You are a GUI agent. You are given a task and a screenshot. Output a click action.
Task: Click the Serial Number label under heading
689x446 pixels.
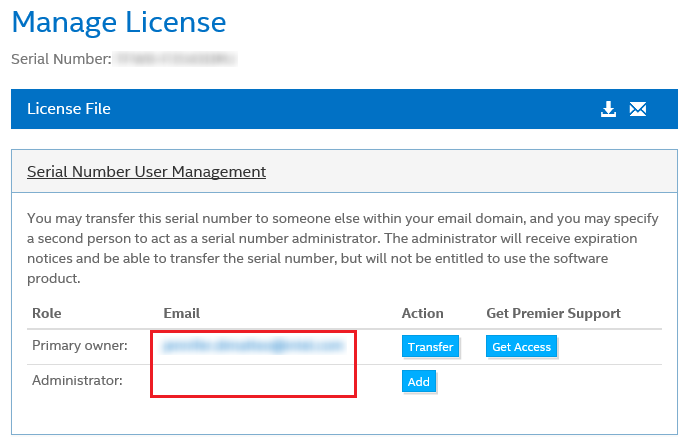click(61, 59)
